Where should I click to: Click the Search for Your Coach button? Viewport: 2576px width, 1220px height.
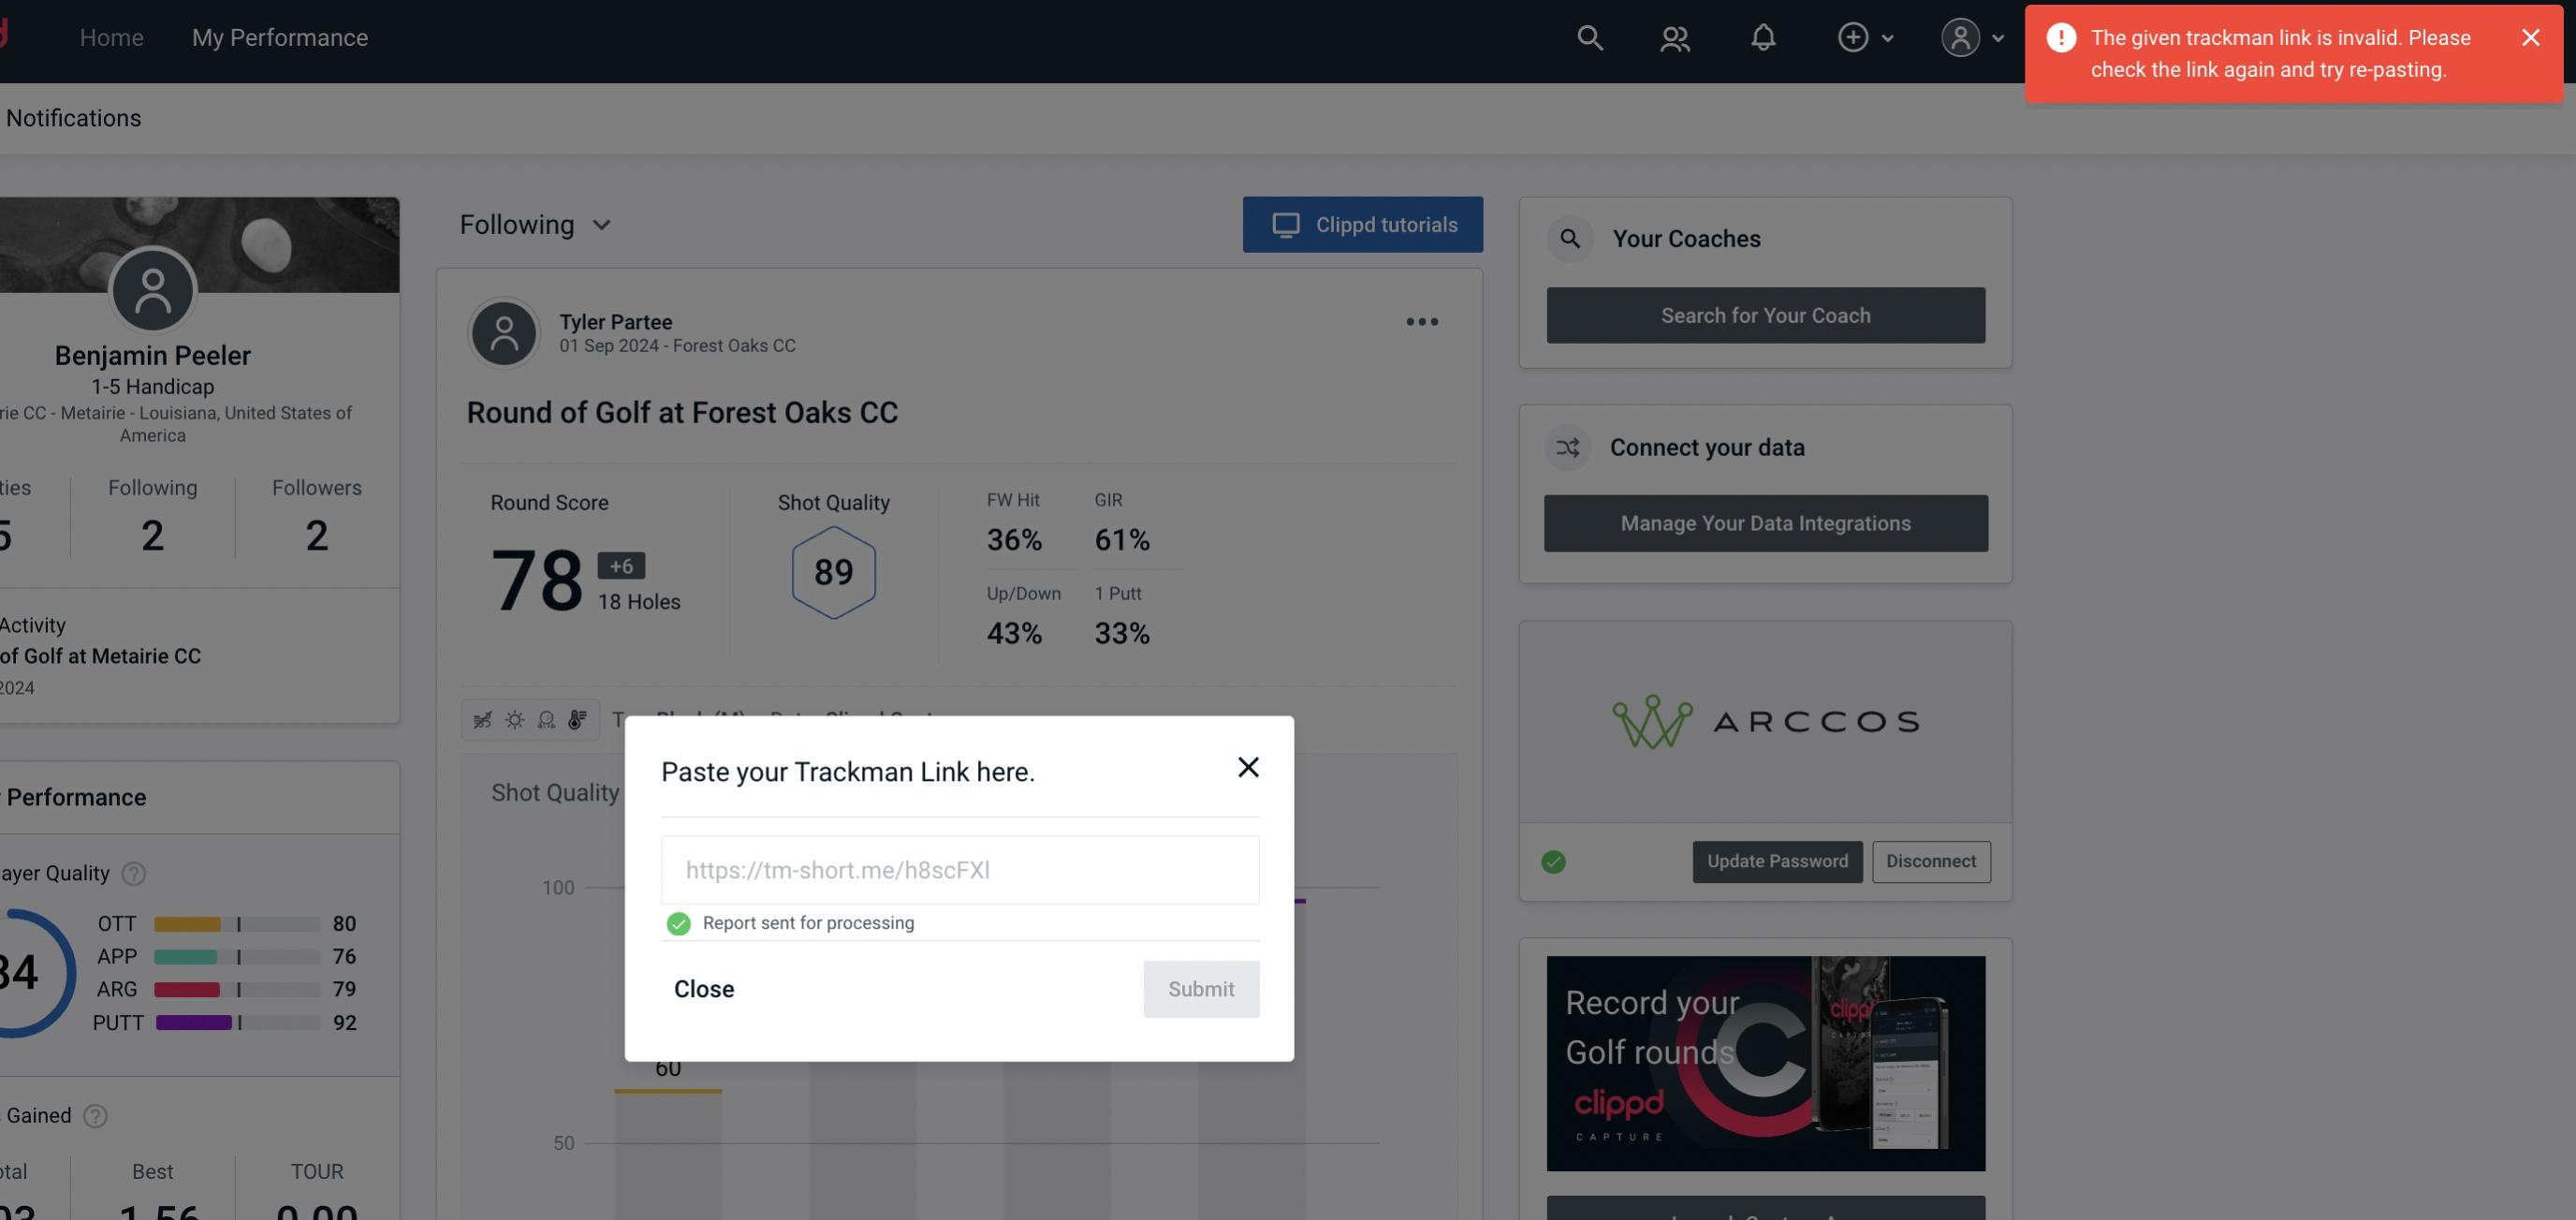coord(1766,316)
